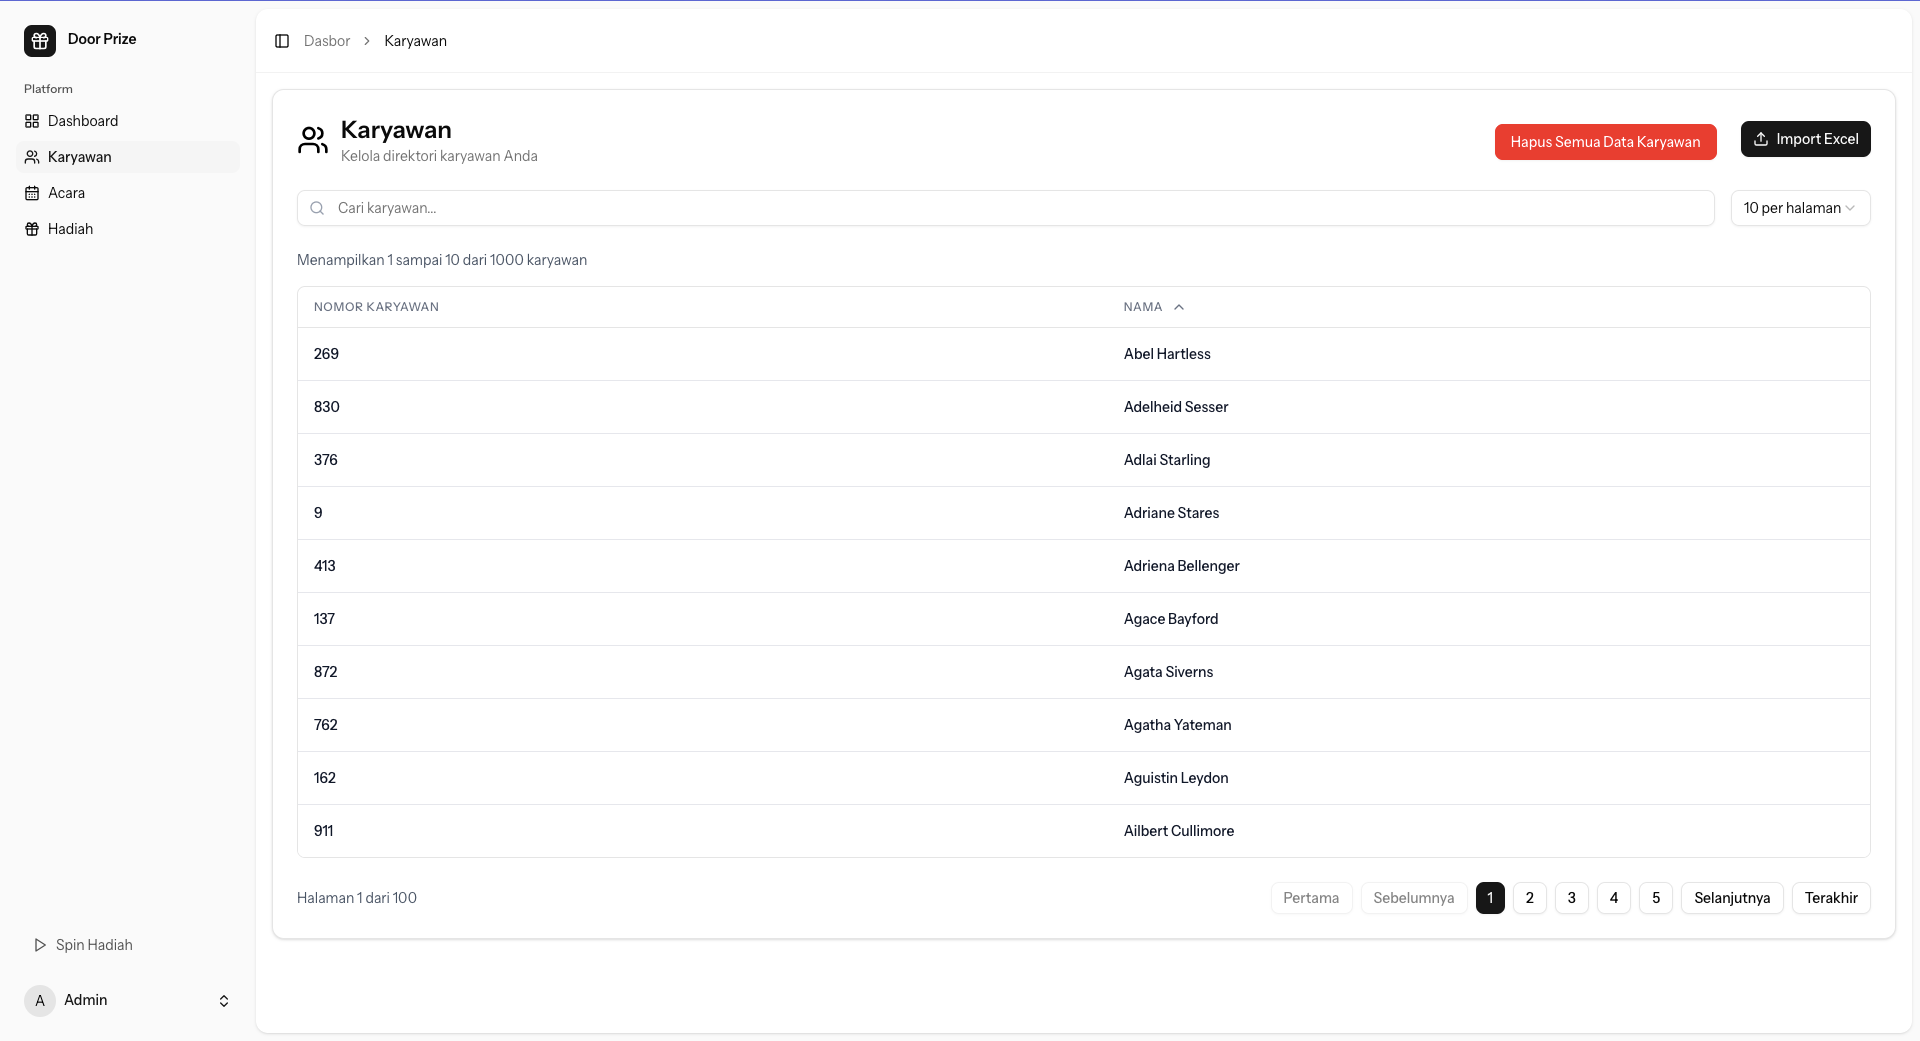The height and width of the screenshot is (1041, 1920).
Task: Click employee number 376
Action: [326, 460]
